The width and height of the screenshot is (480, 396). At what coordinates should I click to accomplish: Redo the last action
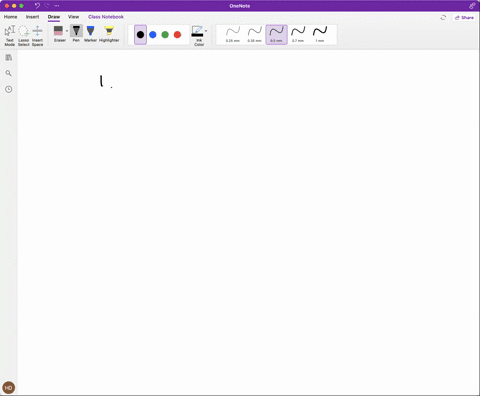(x=47, y=6)
